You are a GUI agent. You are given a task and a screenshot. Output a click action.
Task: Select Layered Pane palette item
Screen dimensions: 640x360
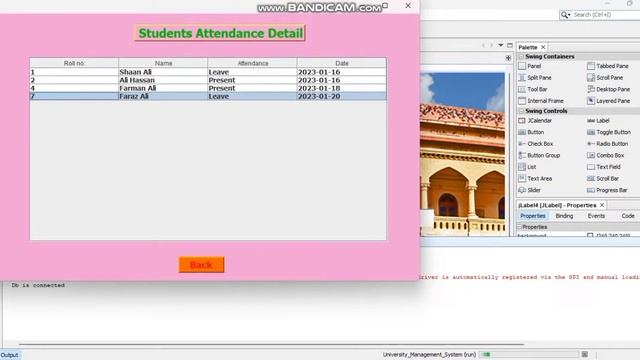pyautogui.click(x=609, y=101)
